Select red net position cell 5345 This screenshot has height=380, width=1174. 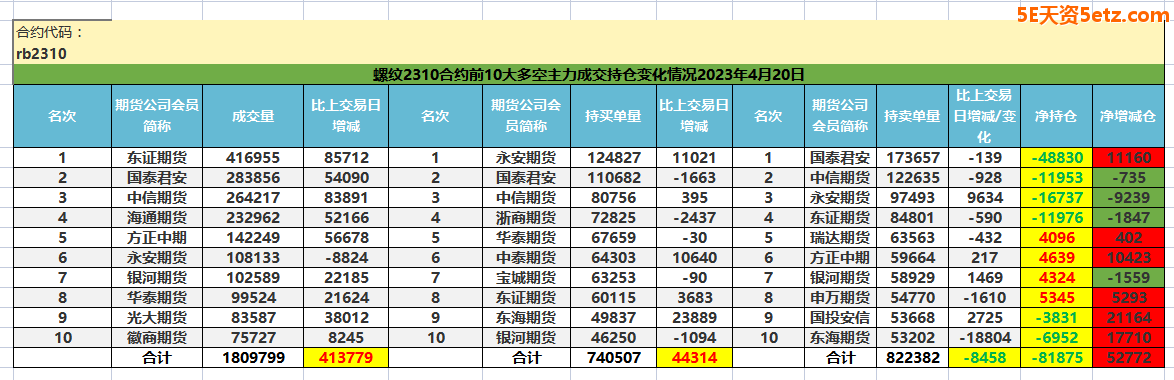1056,298
